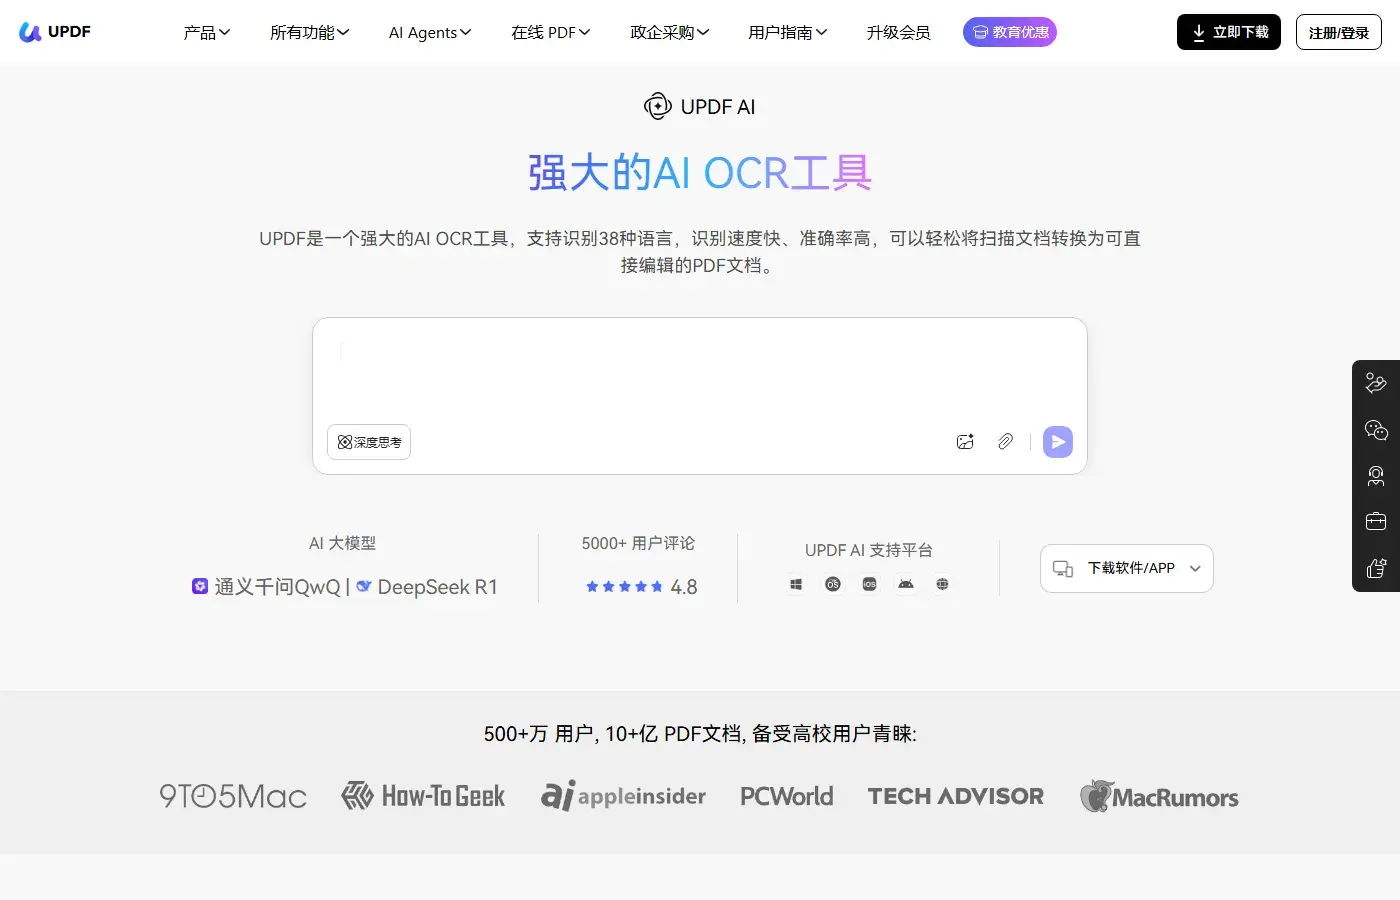Click the appleinsider logo

pos(623,796)
